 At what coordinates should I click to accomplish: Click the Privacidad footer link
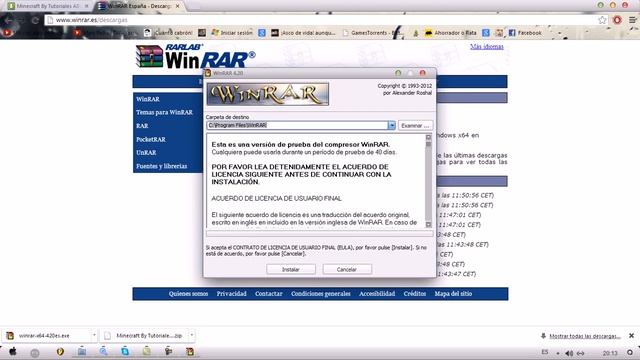tap(231, 294)
